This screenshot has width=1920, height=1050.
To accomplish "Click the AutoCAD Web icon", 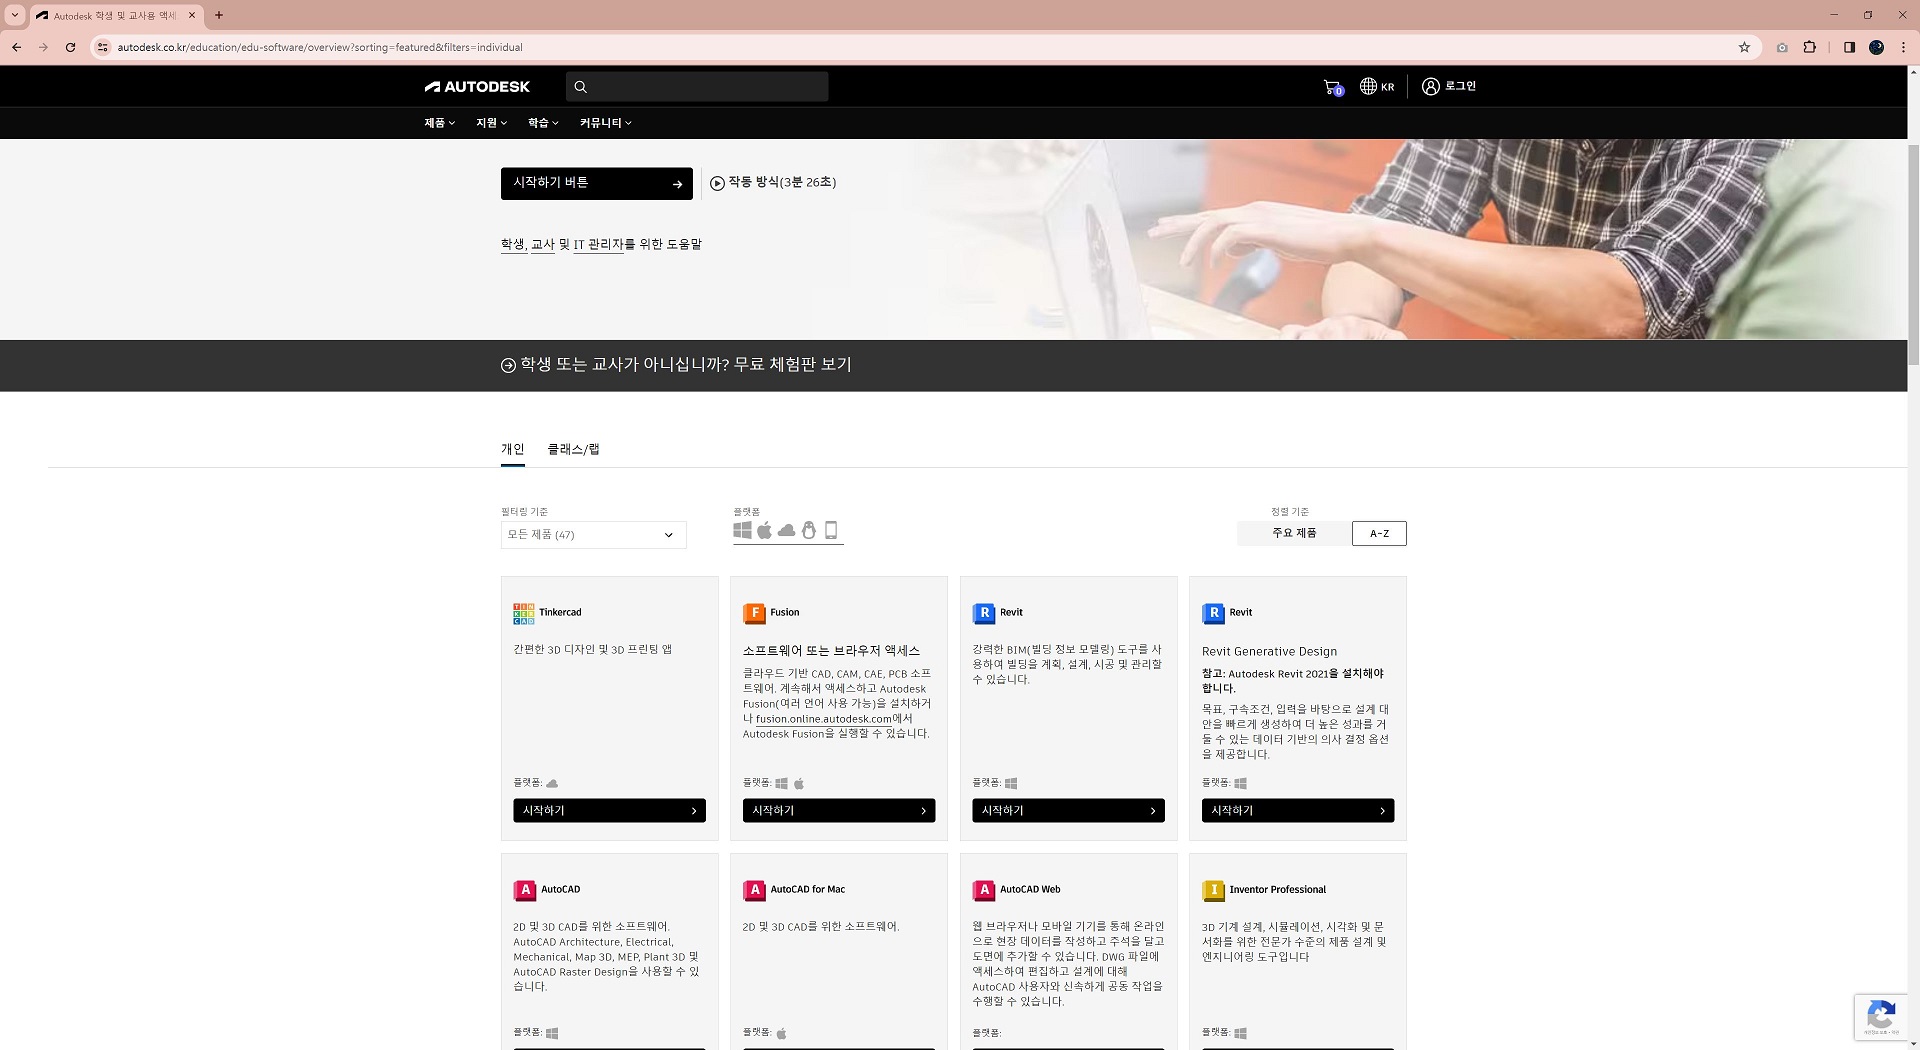I will (x=984, y=891).
